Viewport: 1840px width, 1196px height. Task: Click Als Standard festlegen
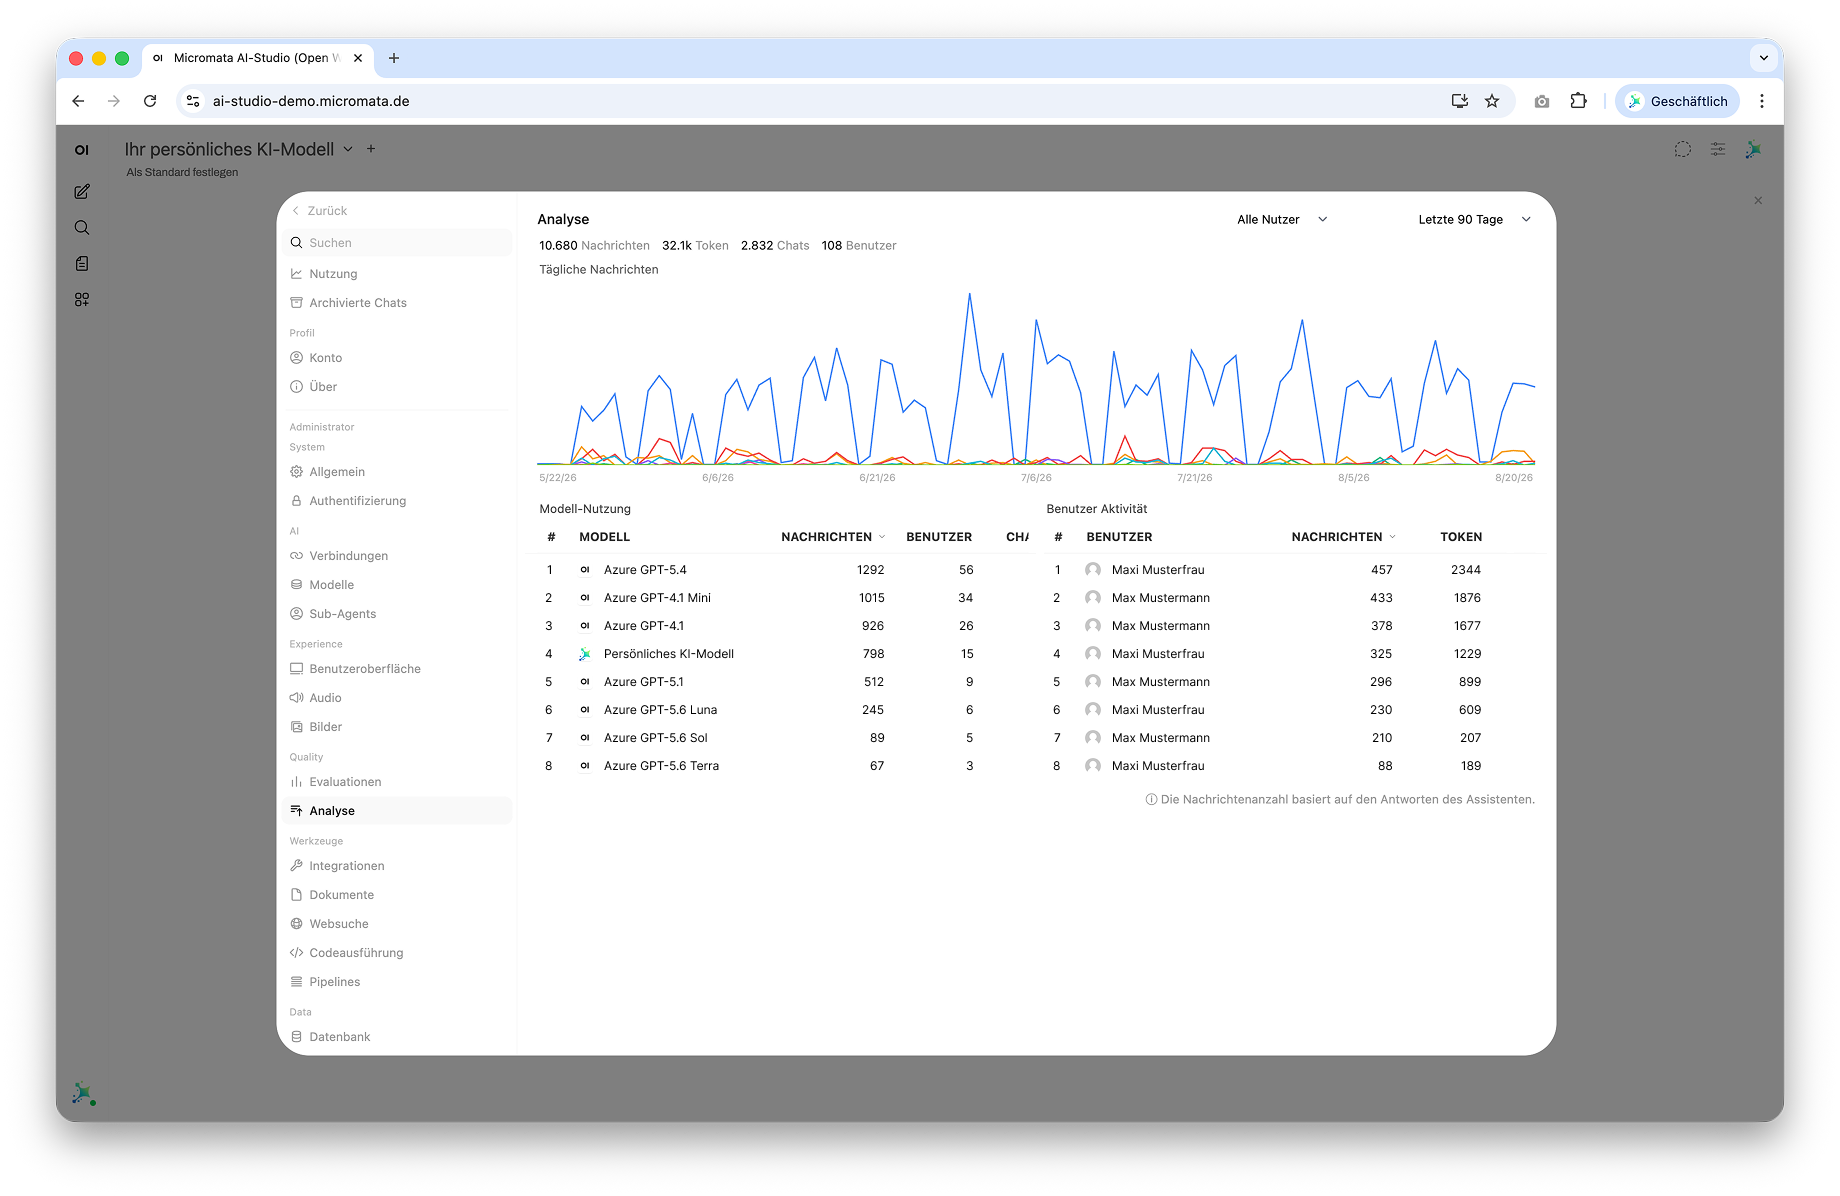182,172
